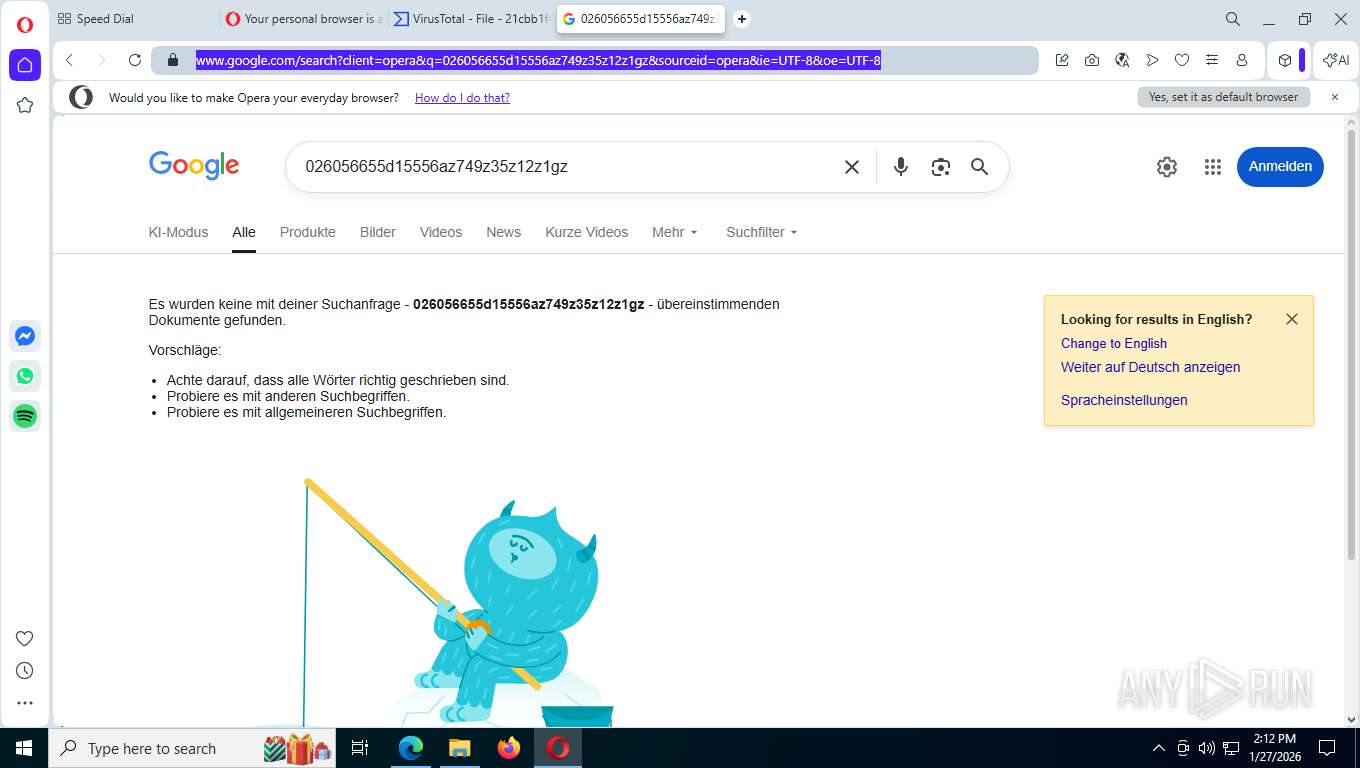
Task: Open the How do I do that? link
Action: (462, 98)
